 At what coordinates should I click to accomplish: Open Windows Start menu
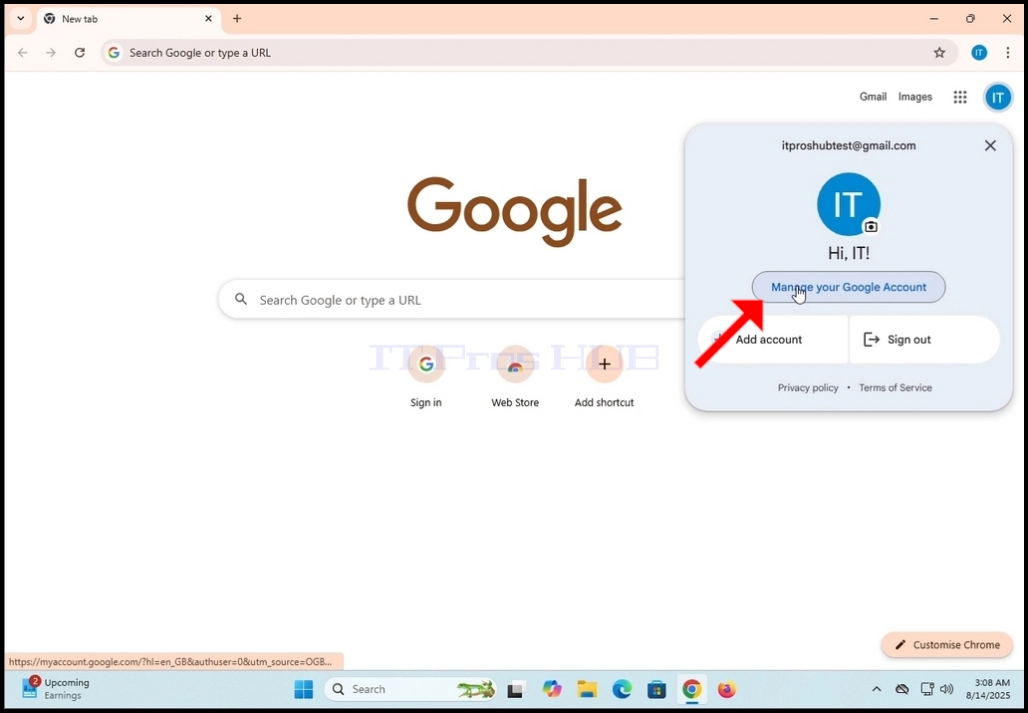tap(304, 689)
